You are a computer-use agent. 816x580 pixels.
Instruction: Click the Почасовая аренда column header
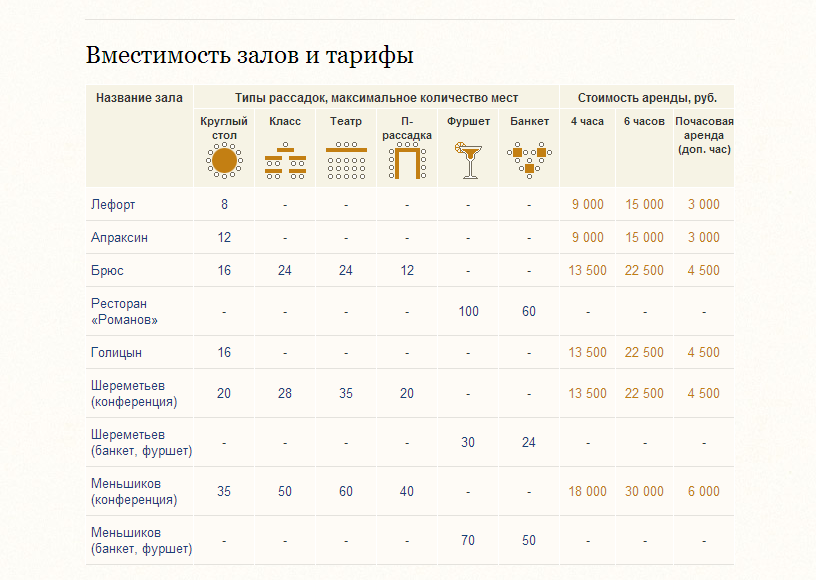(x=704, y=135)
